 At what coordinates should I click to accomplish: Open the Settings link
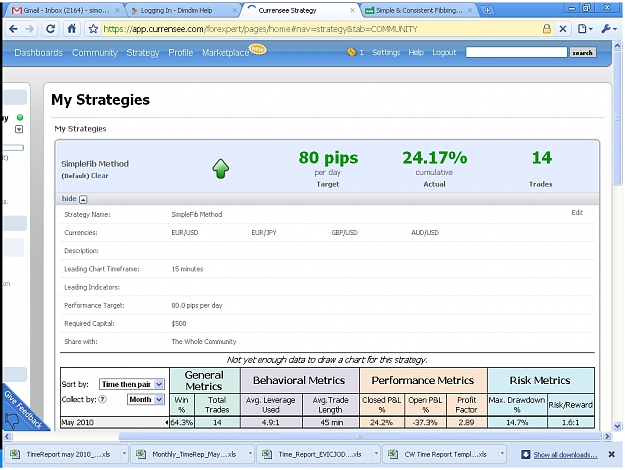click(386, 52)
